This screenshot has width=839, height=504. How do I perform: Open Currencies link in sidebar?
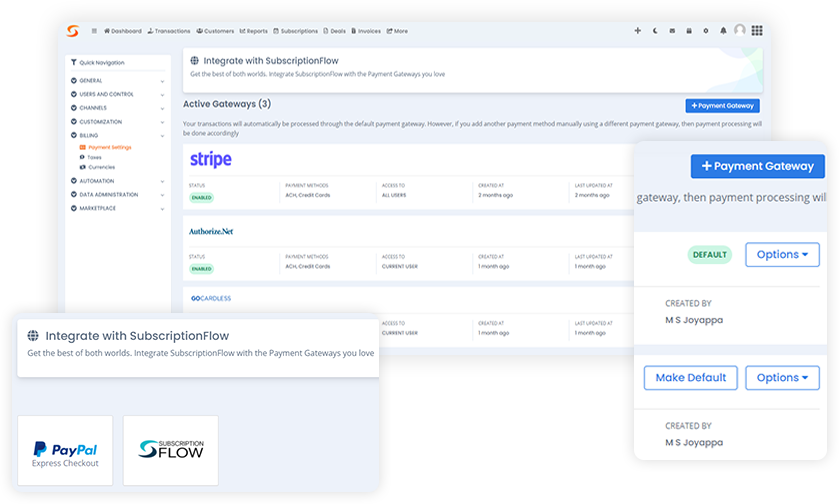pyautogui.click(x=102, y=167)
